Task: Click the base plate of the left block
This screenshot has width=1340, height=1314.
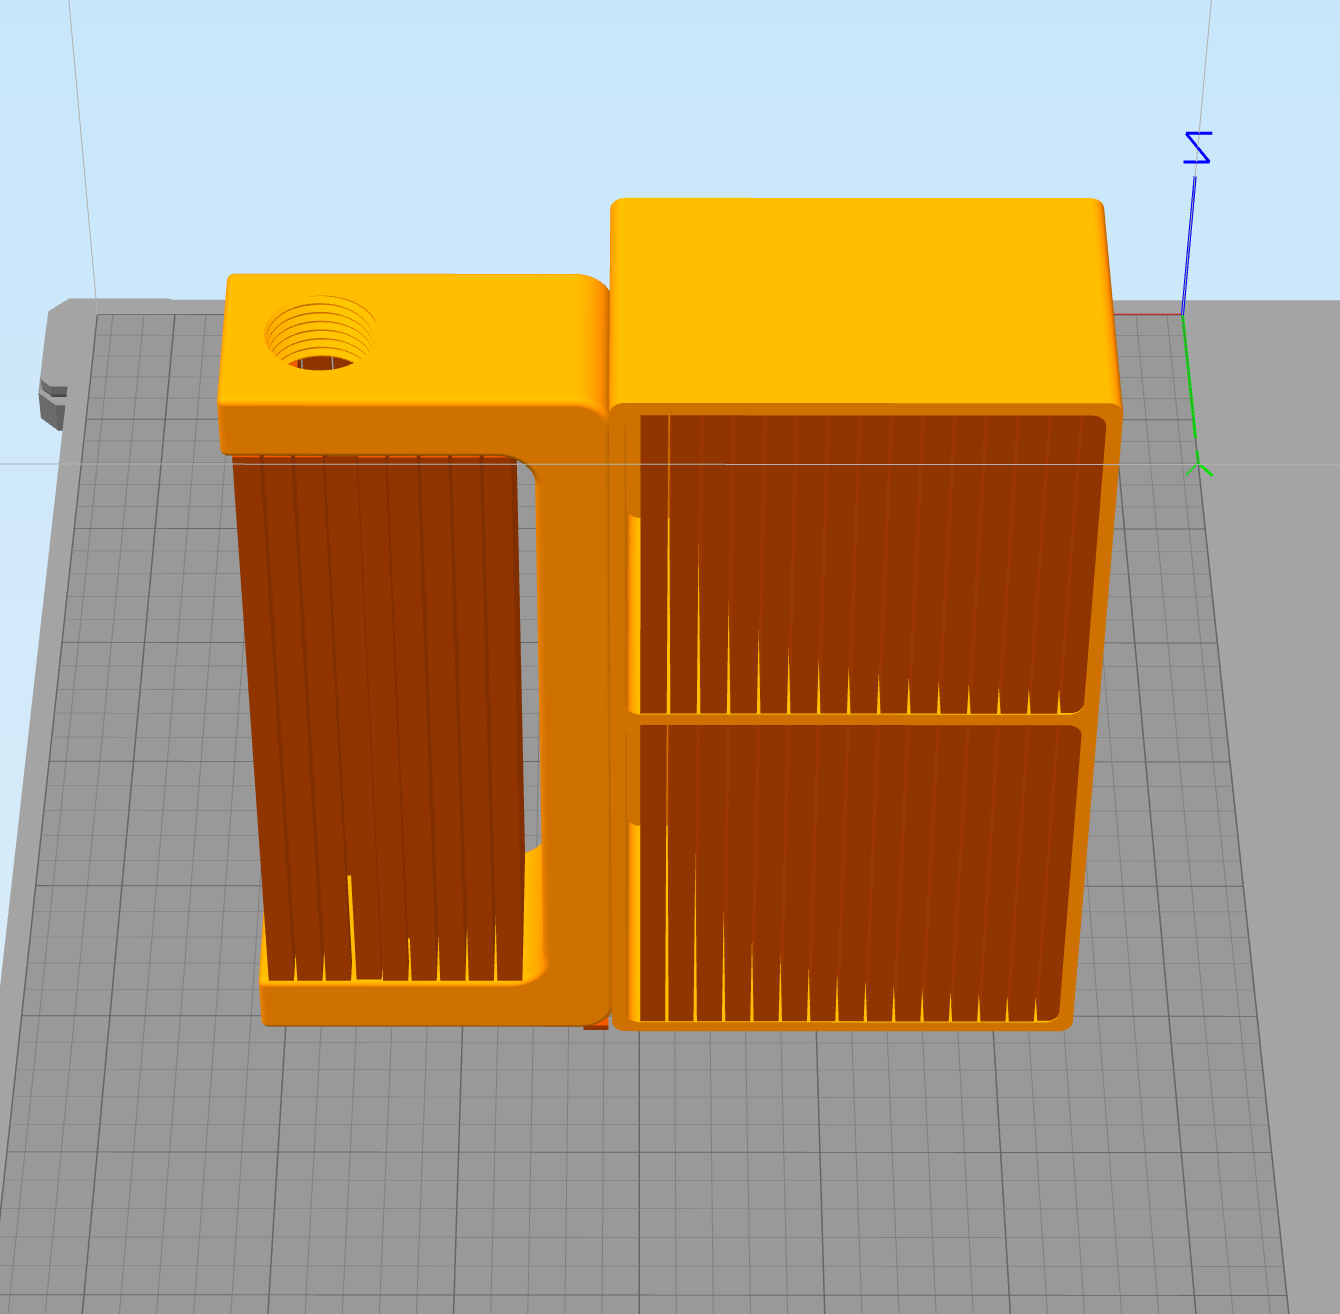Action: 400,1004
